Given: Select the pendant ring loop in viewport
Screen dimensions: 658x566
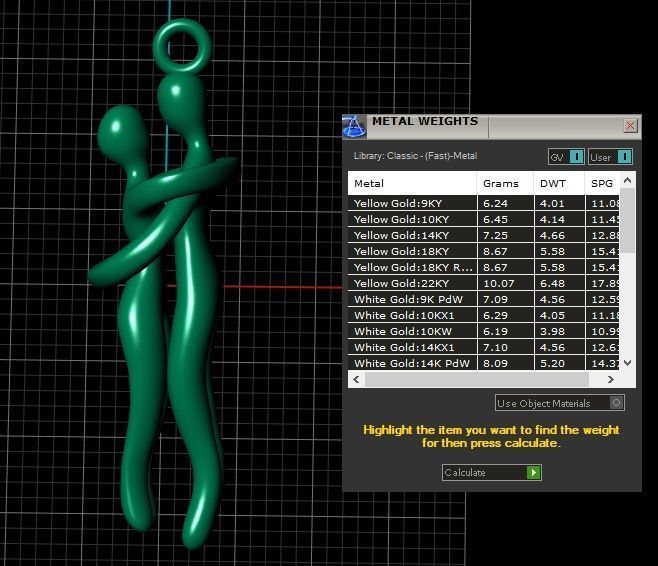Looking at the screenshot, I should pyautogui.click(x=182, y=45).
